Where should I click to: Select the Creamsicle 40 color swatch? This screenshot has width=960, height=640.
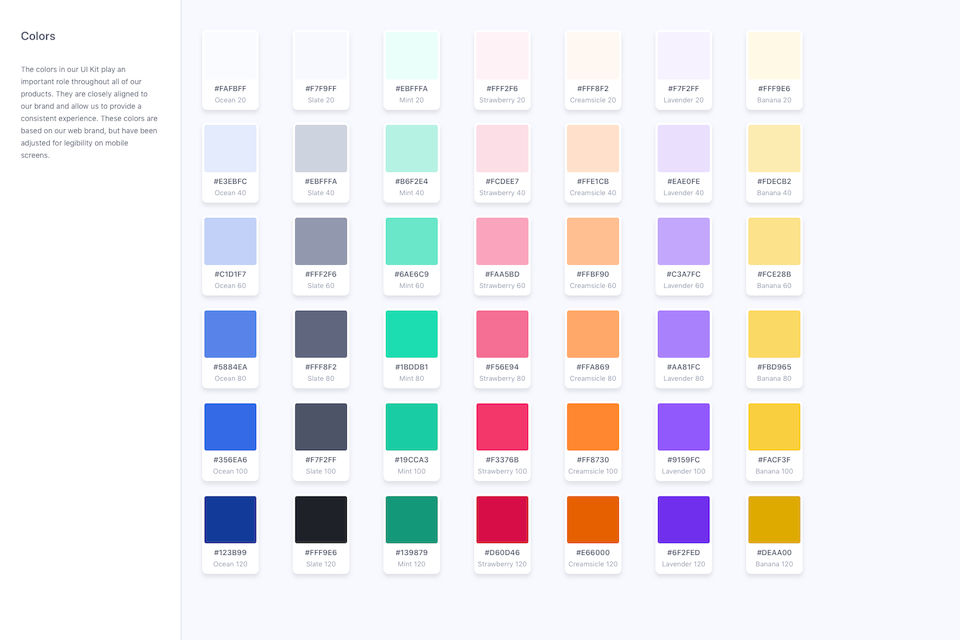pos(593,149)
